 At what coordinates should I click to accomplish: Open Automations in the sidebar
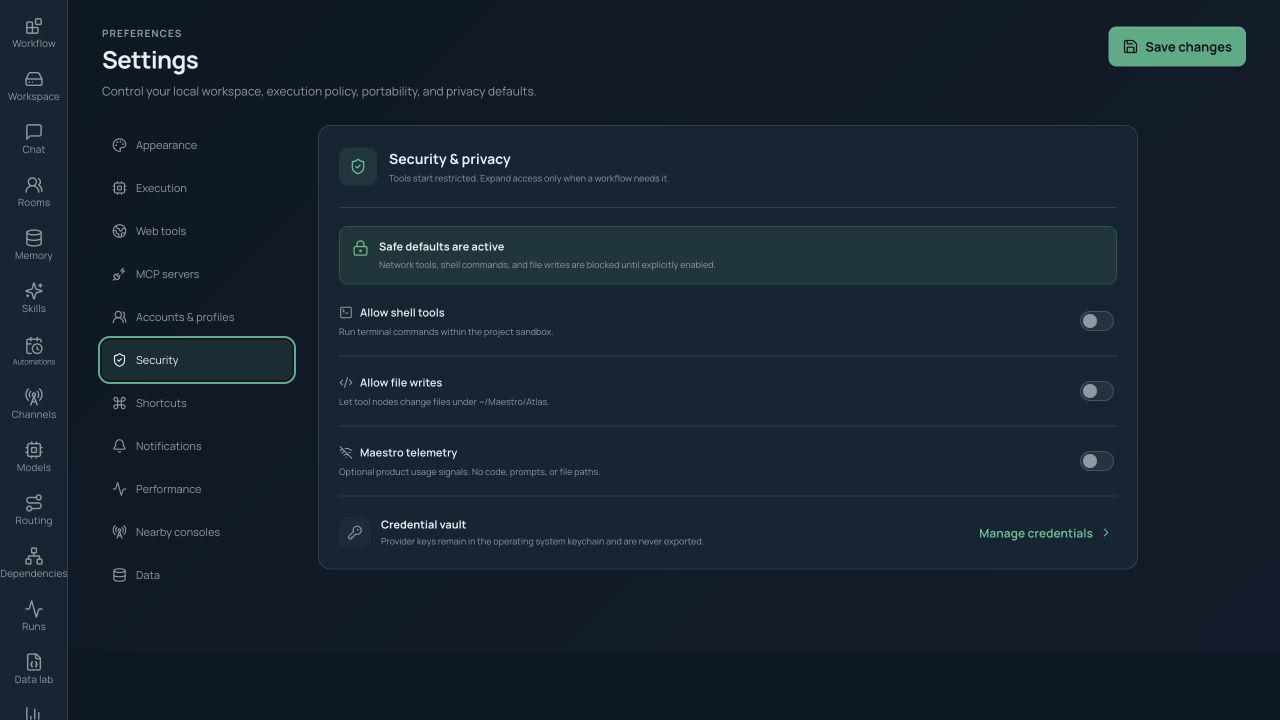click(x=33, y=351)
